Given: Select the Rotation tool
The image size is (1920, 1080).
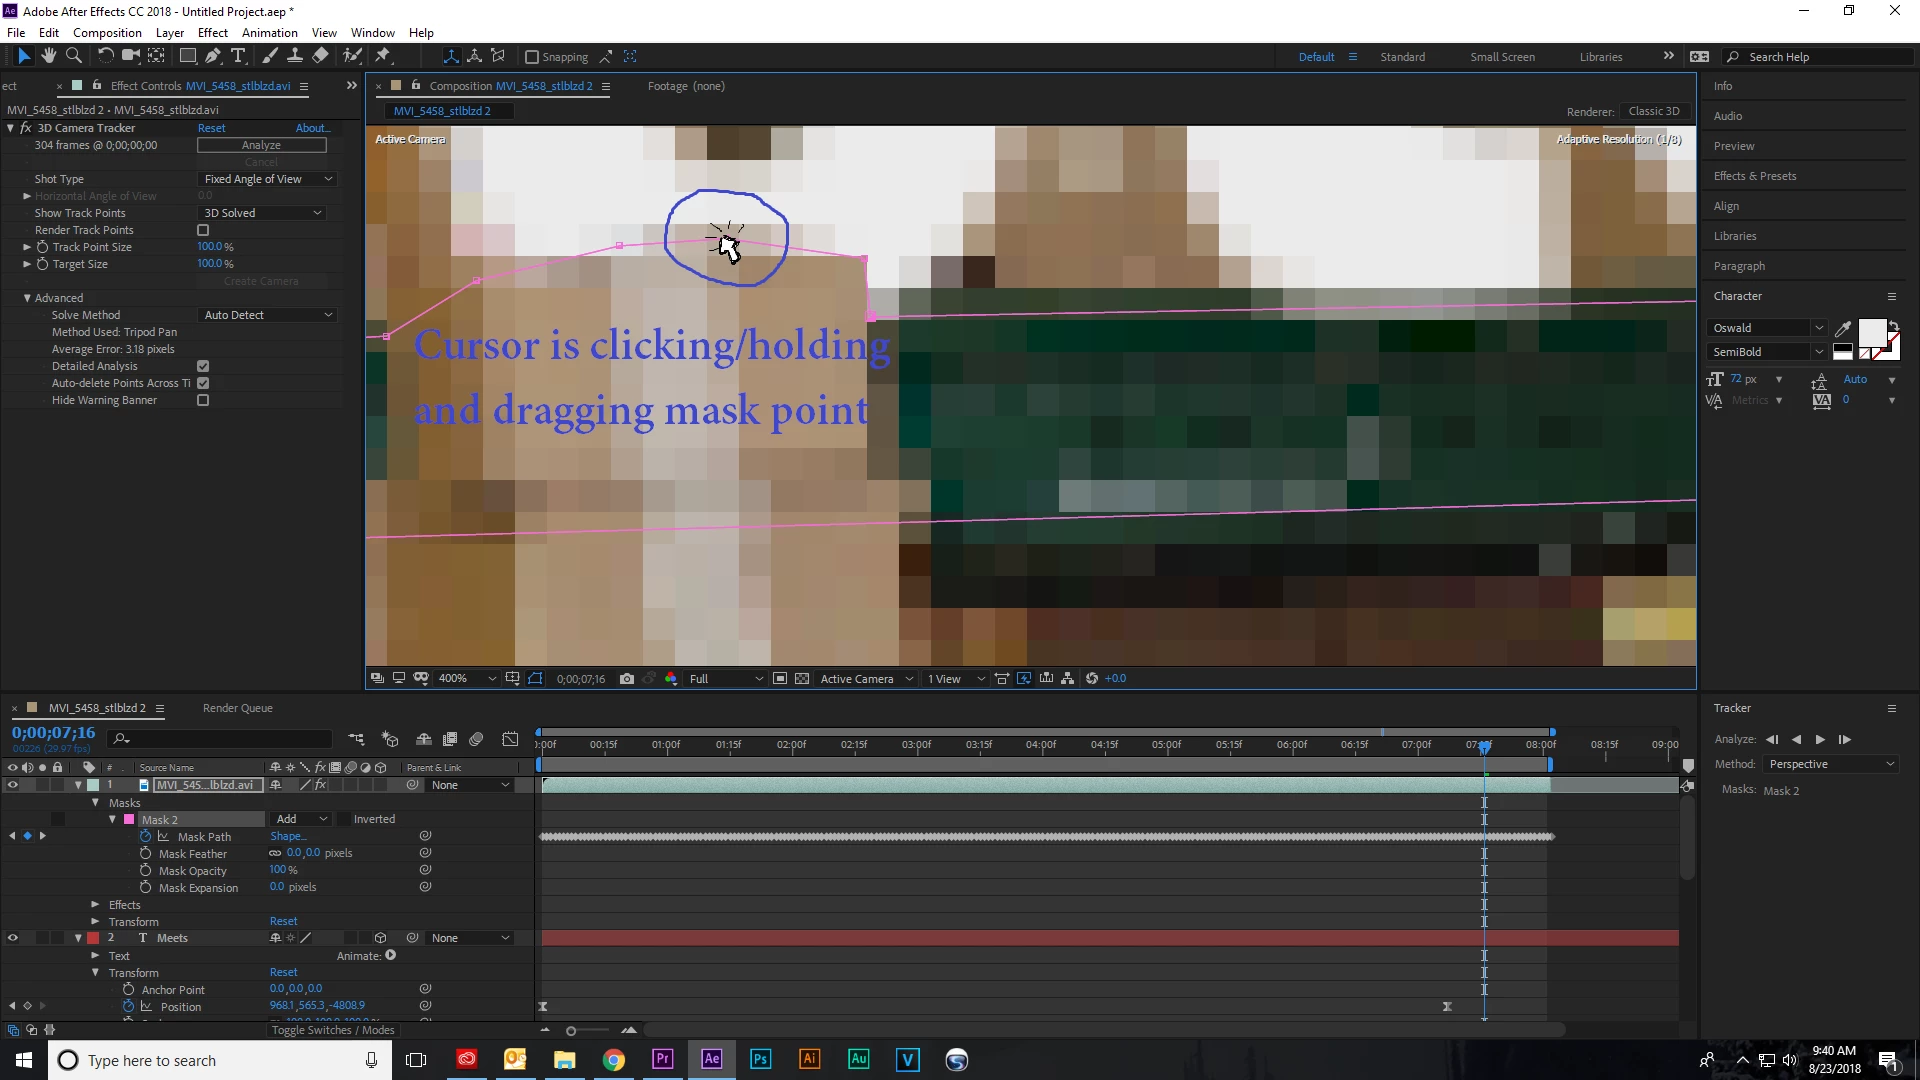Looking at the screenshot, I should 104,56.
